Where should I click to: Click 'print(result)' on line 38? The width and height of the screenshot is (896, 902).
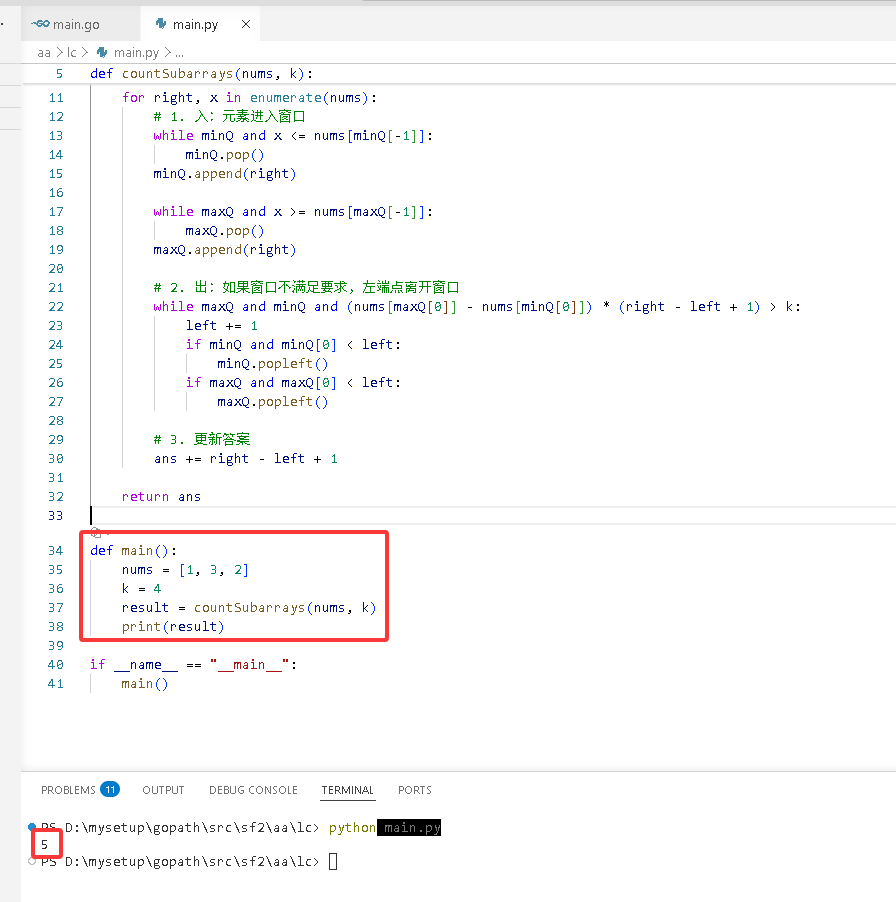(x=173, y=626)
